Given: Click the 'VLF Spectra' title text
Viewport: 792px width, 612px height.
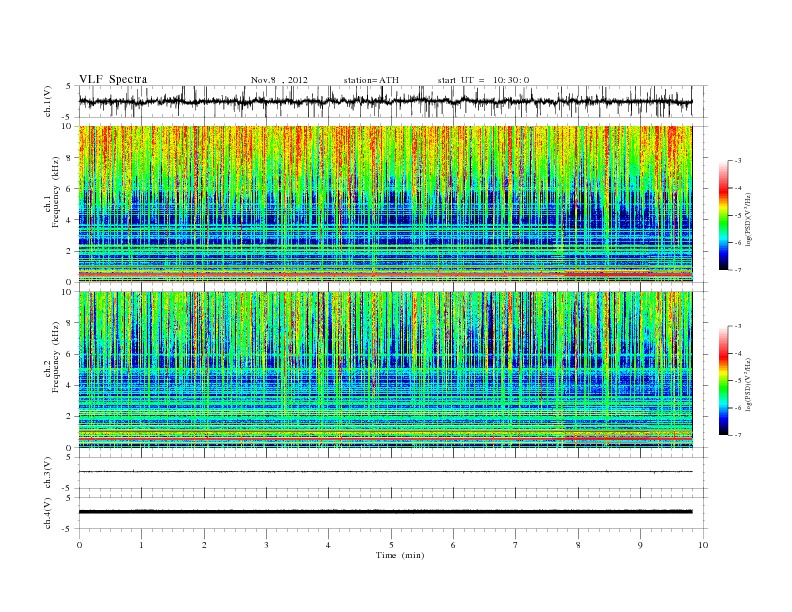Looking at the screenshot, I should (x=113, y=79).
